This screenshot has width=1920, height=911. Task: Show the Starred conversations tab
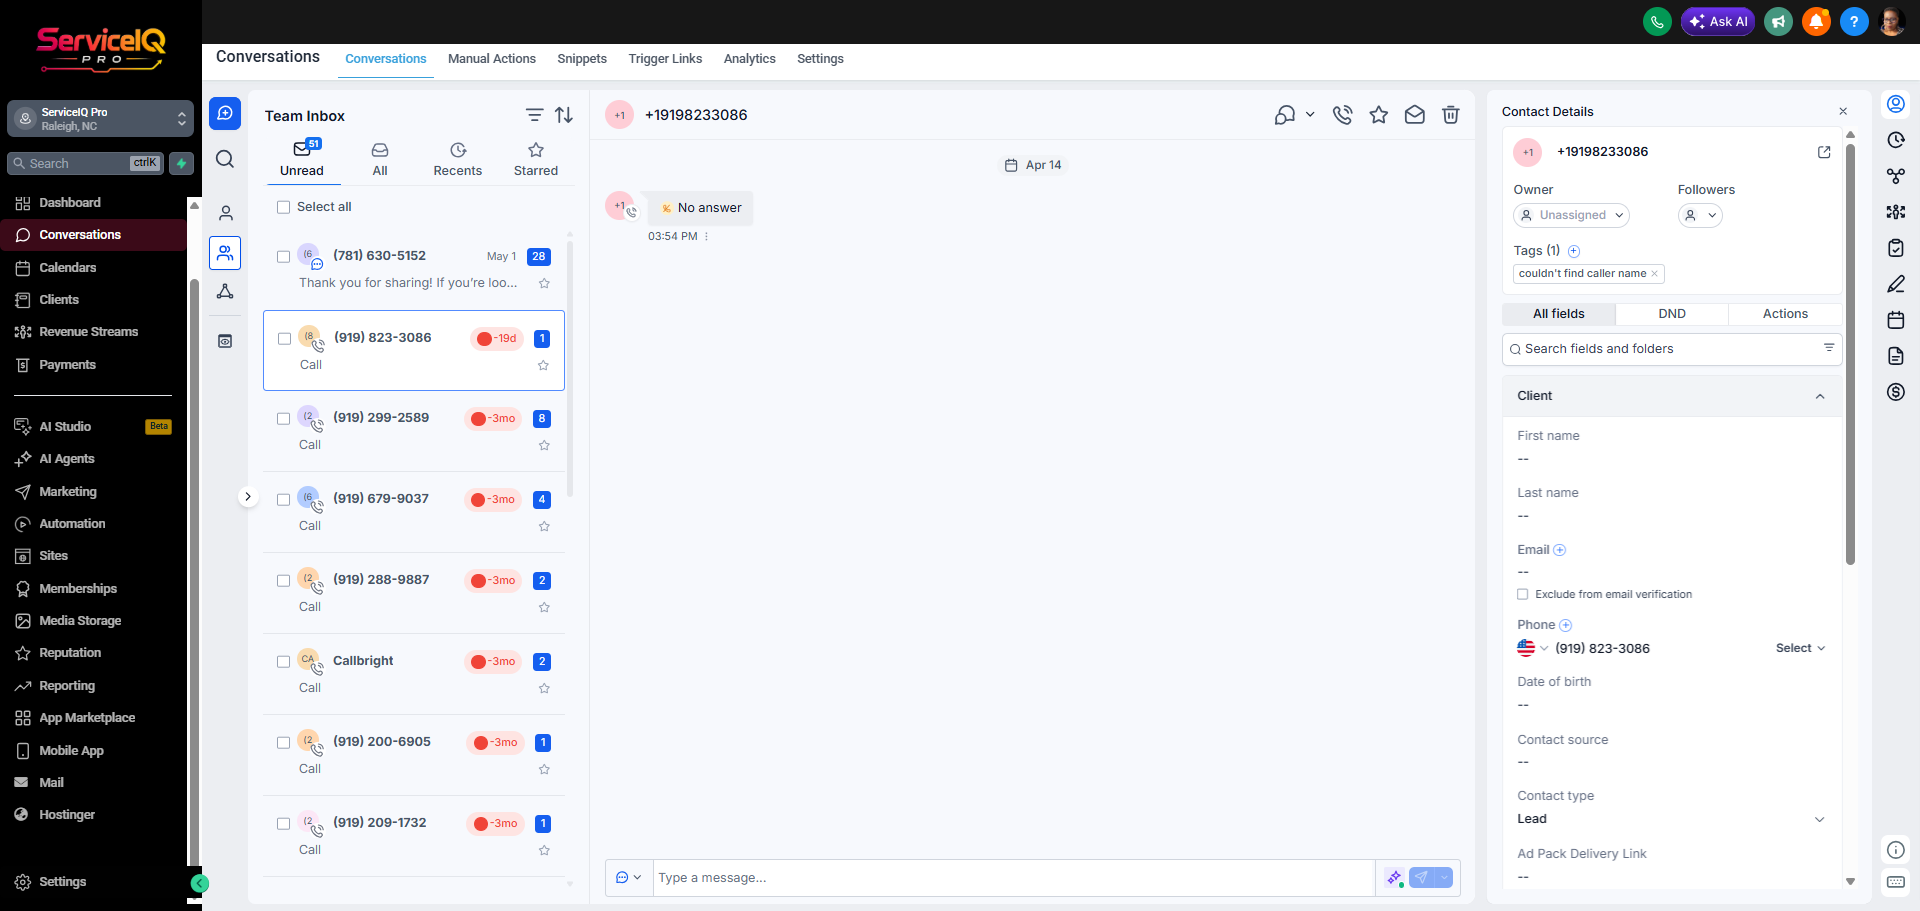(536, 160)
